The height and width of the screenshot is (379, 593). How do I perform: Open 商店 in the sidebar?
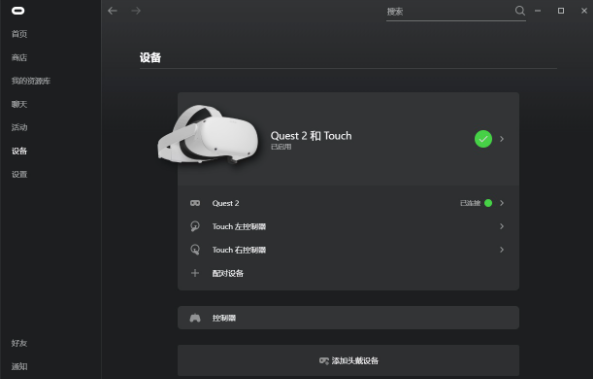click(19, 57)
